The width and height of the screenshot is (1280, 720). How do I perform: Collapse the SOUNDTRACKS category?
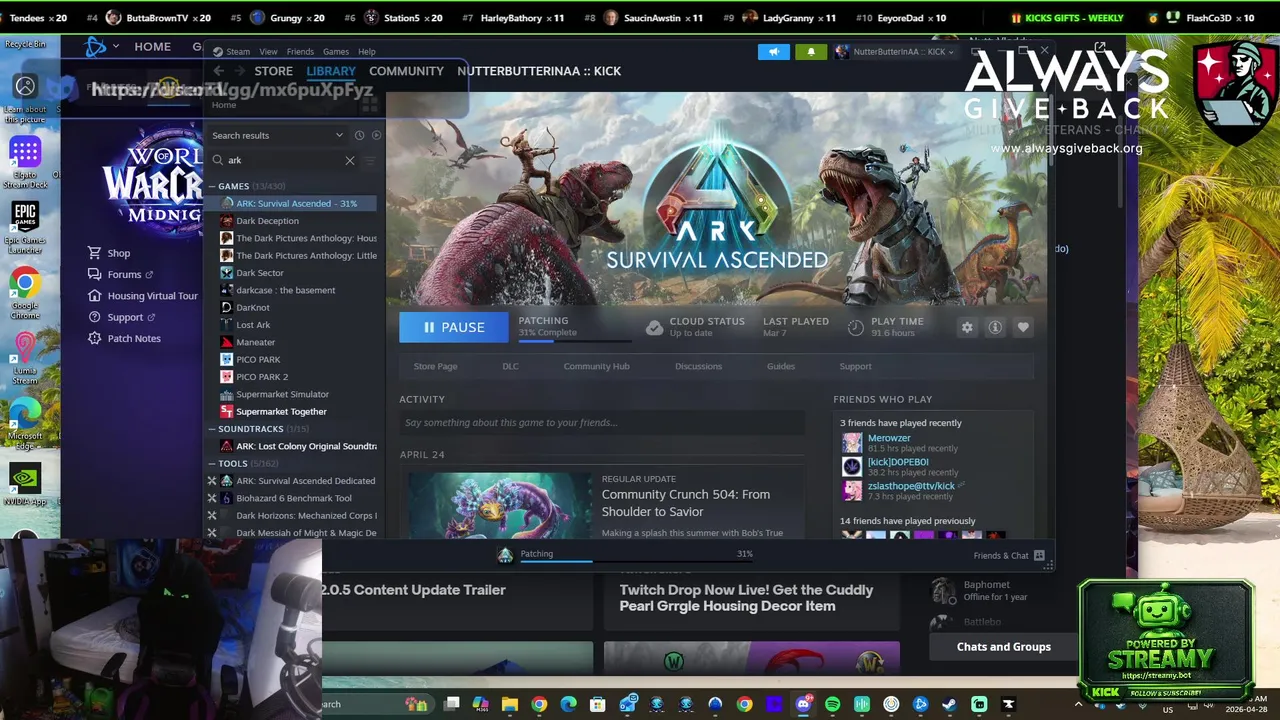pyautogui.click(x=213, y=429)
